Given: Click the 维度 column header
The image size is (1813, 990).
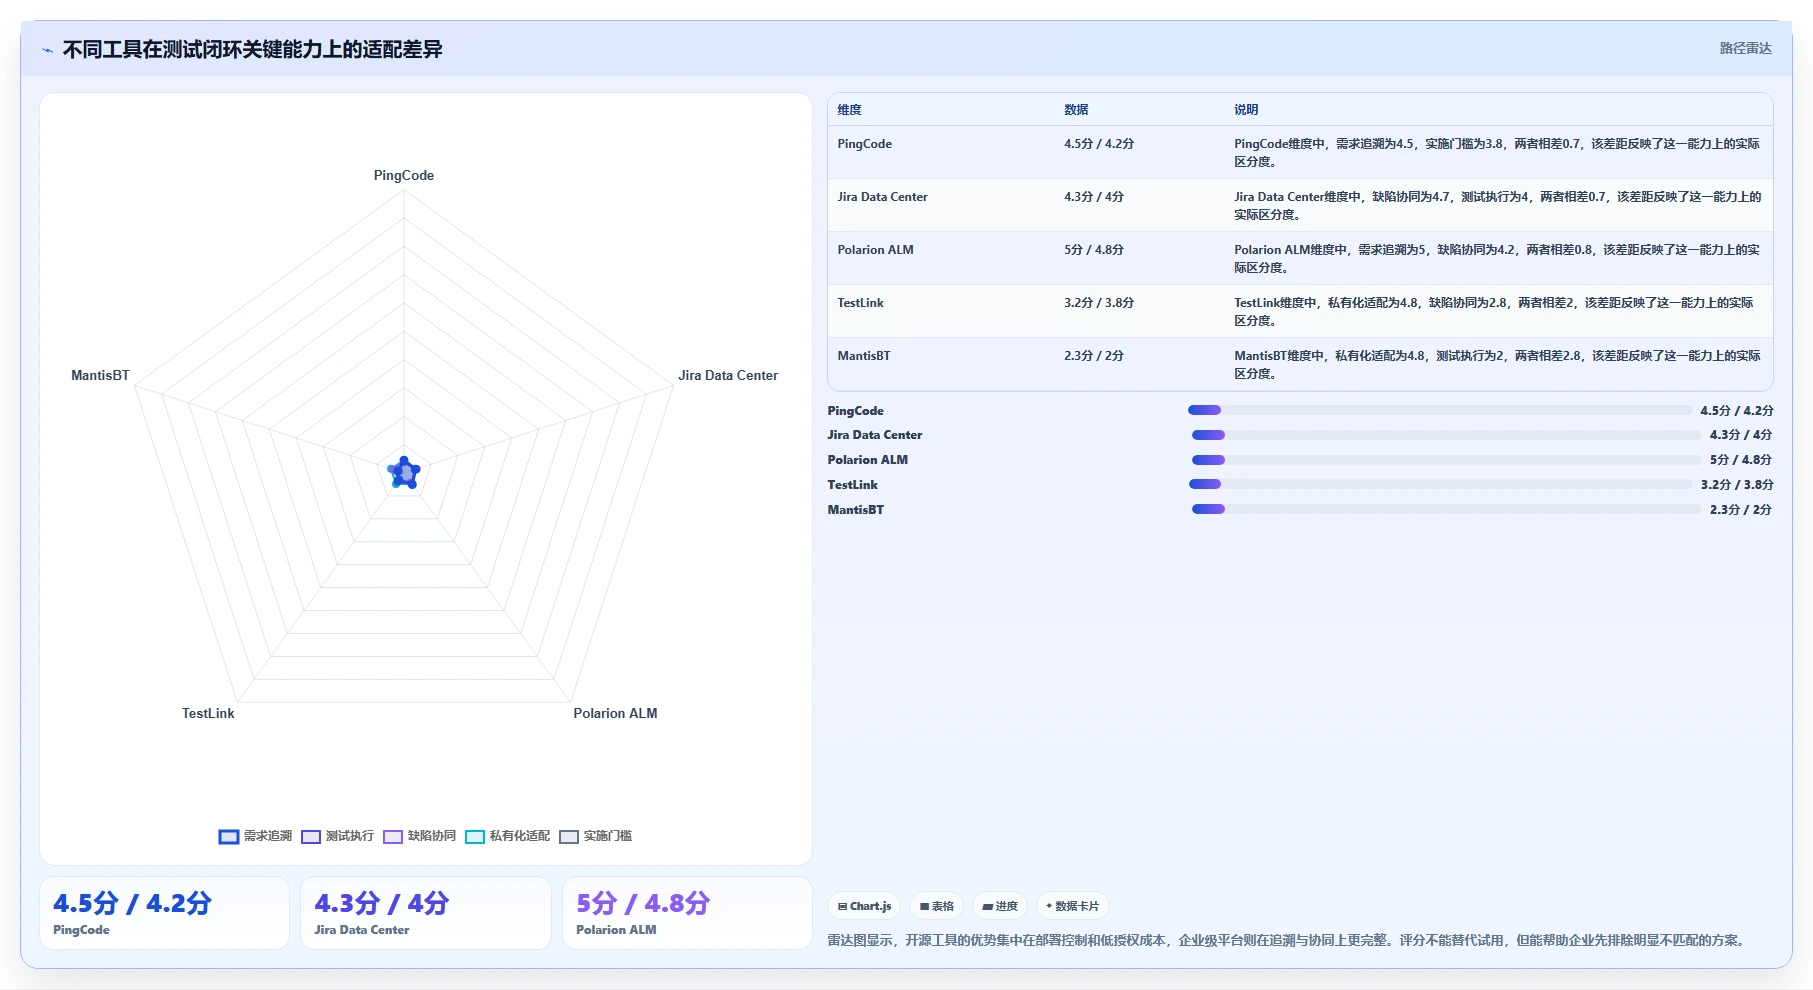Looking at the screenshot, I should (x=849, y=110).
